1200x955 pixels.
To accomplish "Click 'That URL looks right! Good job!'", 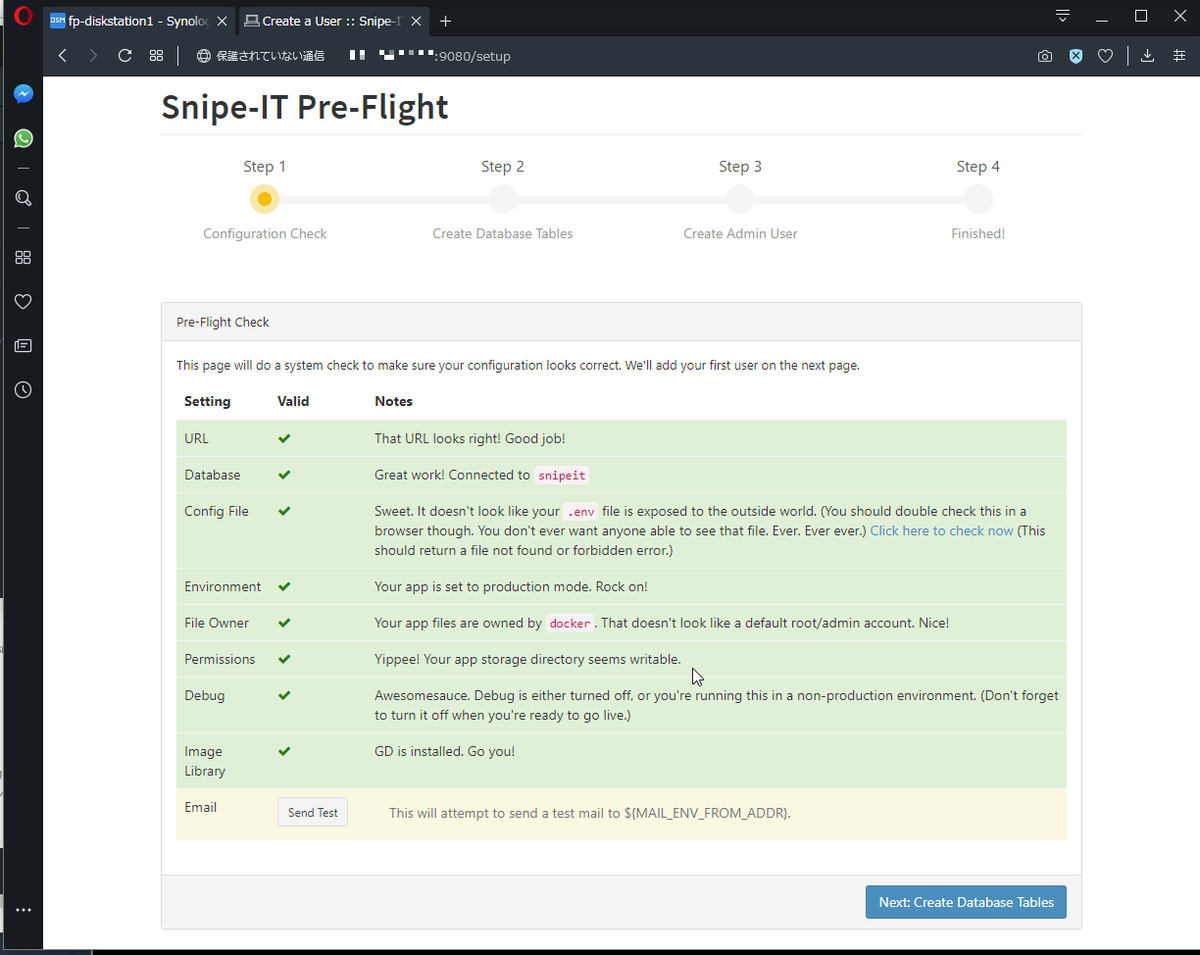I will click(470, 439).
